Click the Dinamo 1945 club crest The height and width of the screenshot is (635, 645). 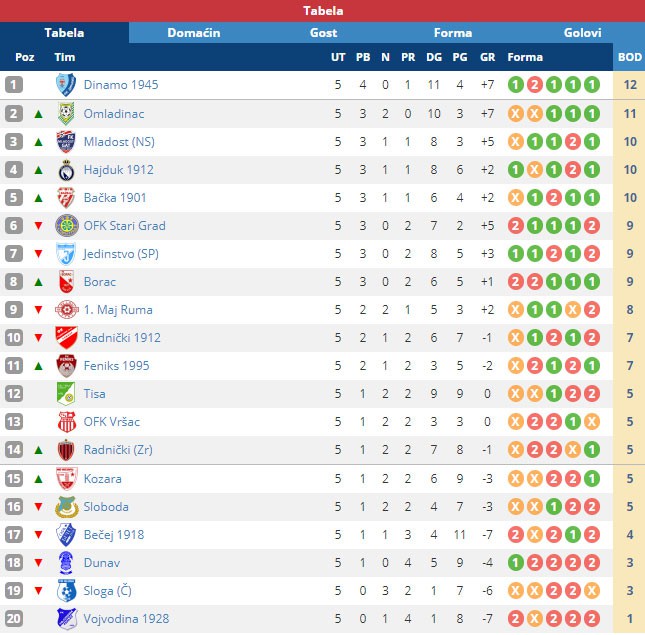(66, 85)
